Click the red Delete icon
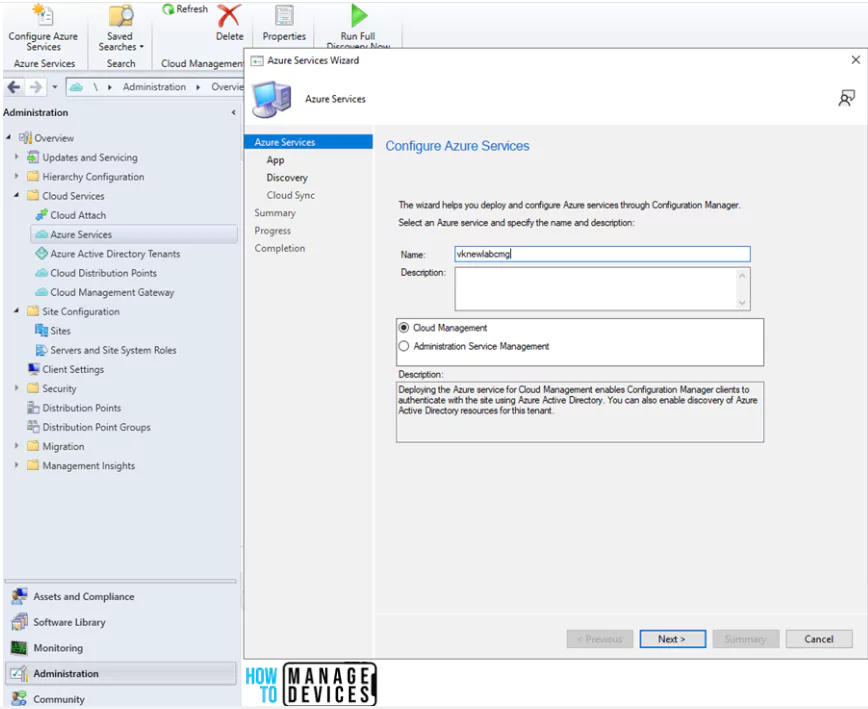Image resolution: width=868 pixels, height=709 pixels. coord(229,15)
